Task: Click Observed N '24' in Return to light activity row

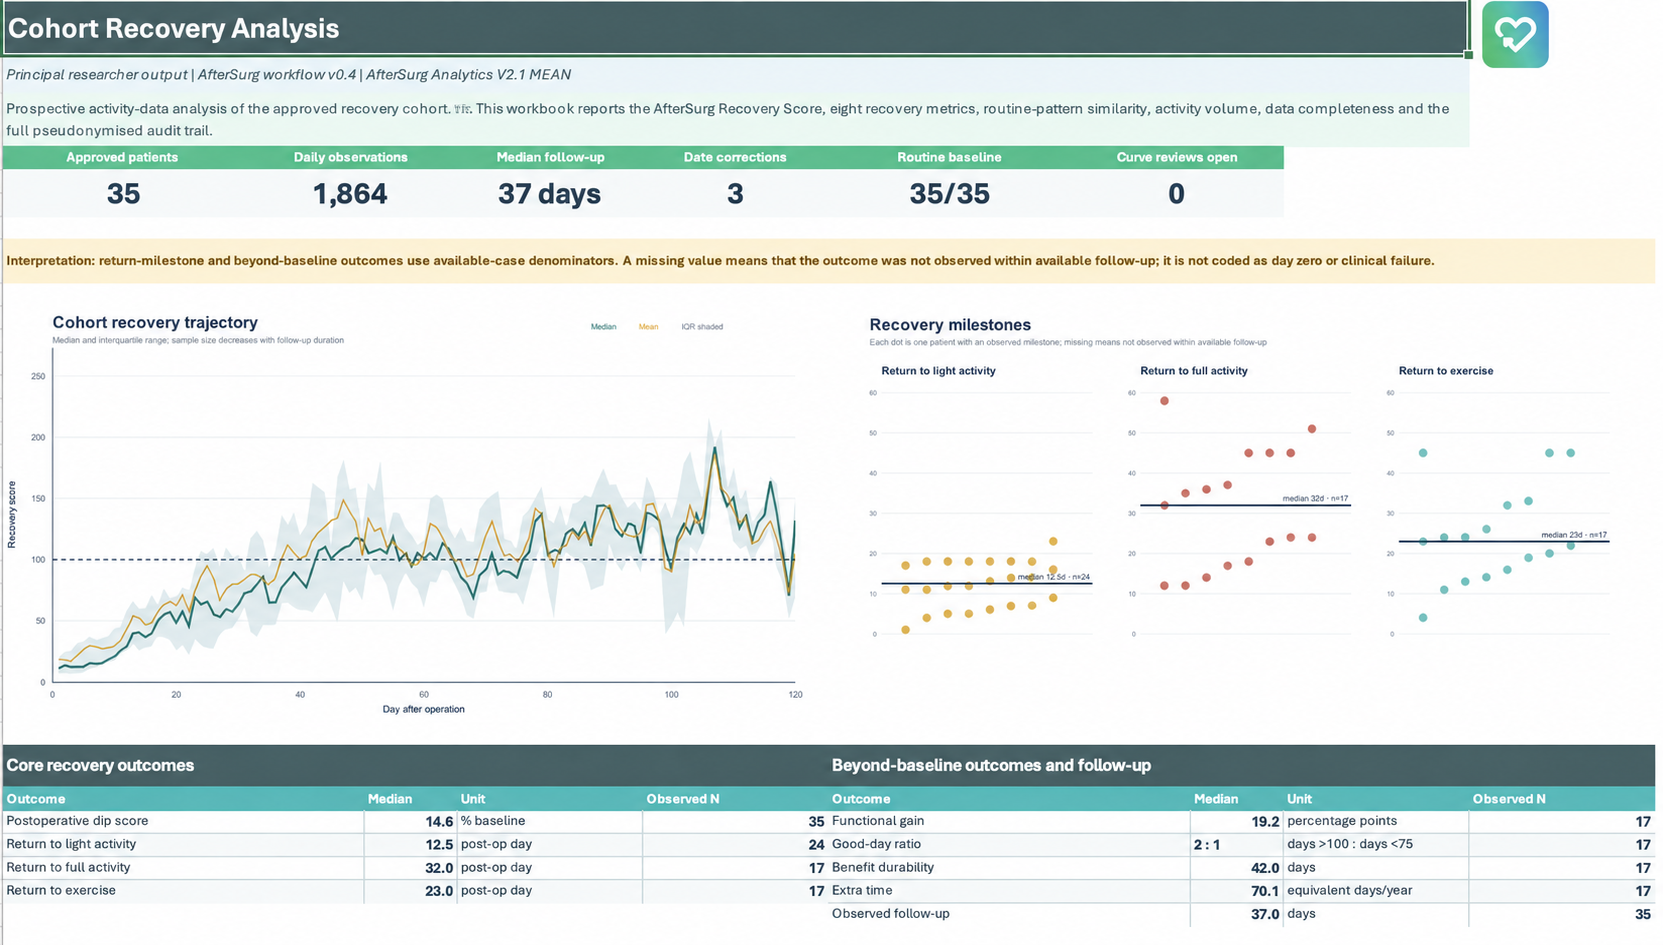Action: pyautogui.click(x=735, y=844)
